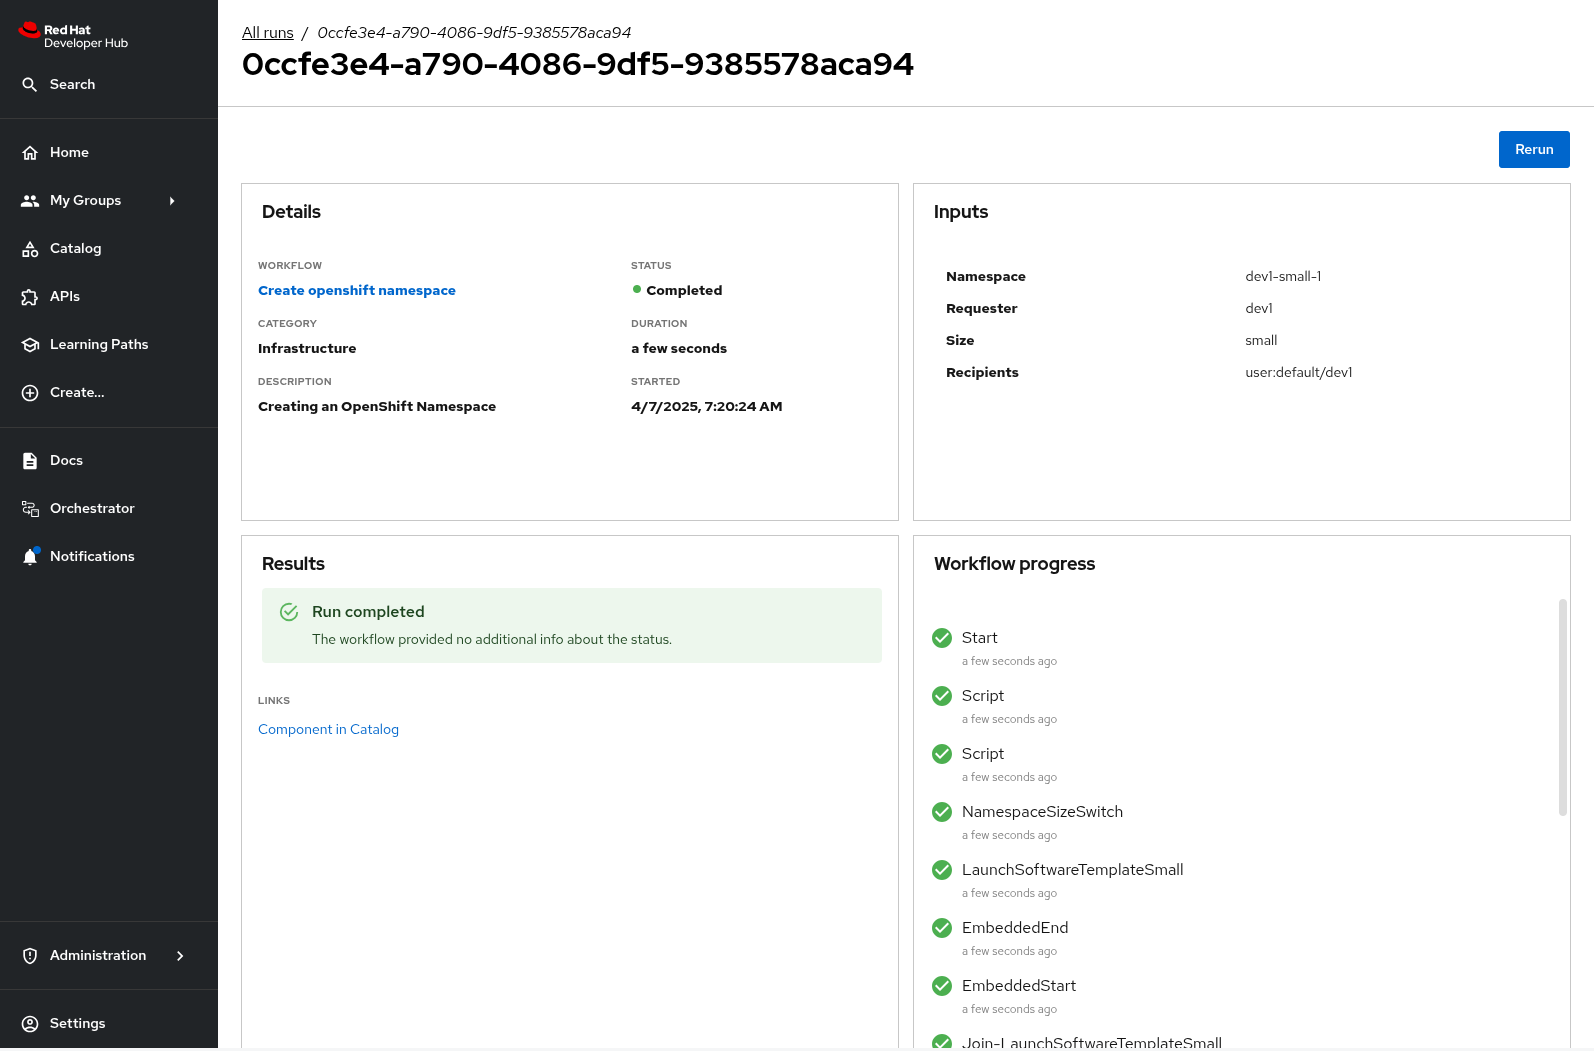This screenshot has width=1594, height=1051.
Task: Click the EmbeddedEnd step label
Action: click(x=1015, y=928)
